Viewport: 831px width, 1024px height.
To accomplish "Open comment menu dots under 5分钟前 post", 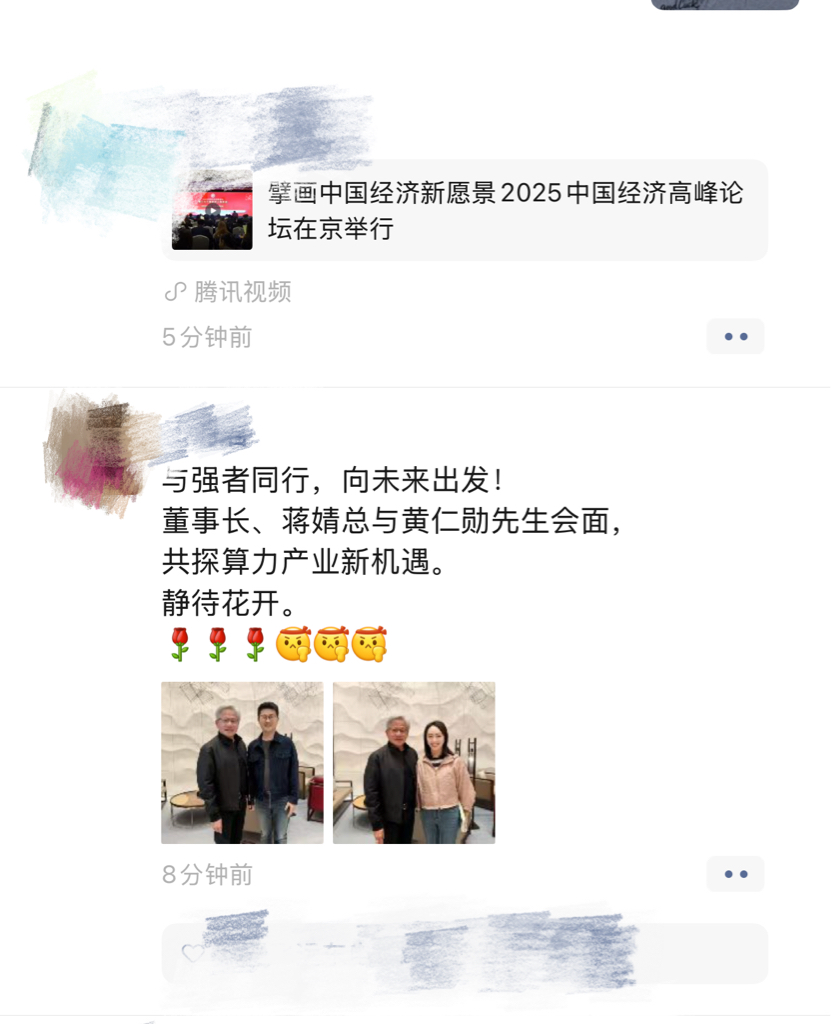I will pos(735,336).
